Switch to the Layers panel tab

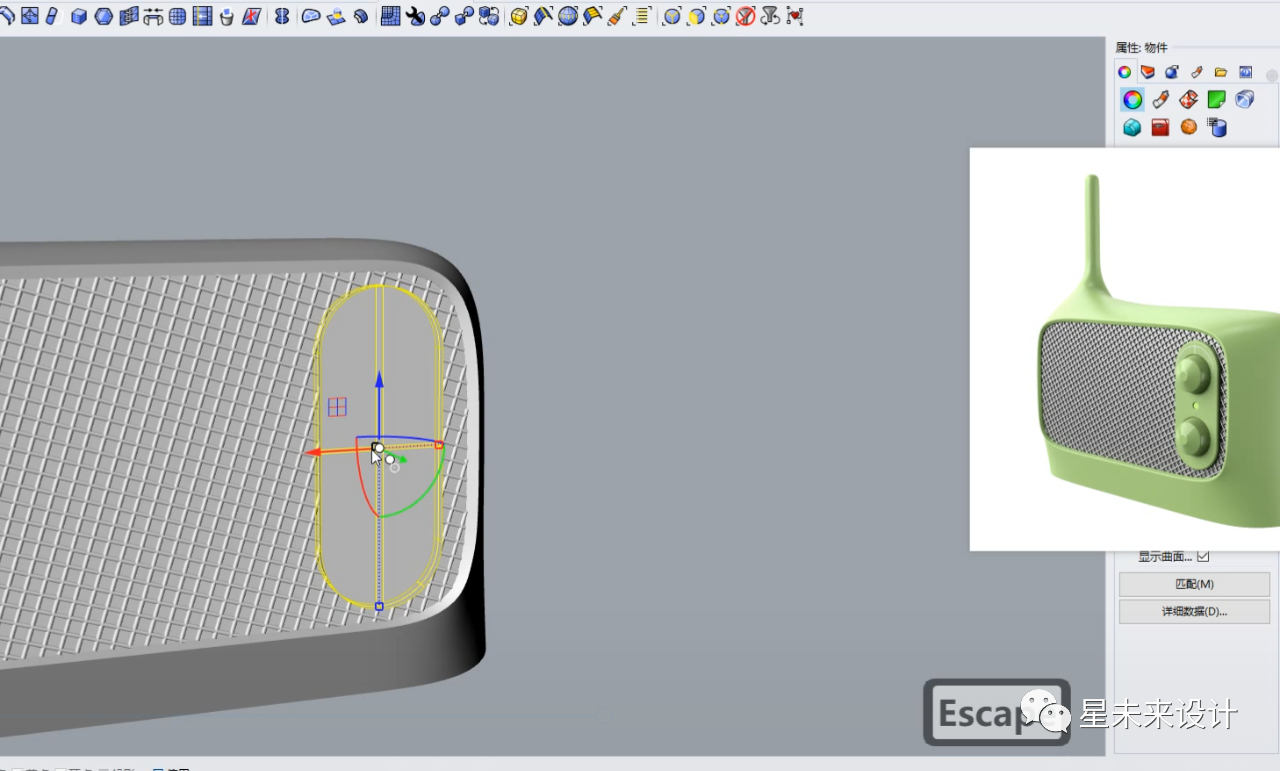click(1148, 72)
